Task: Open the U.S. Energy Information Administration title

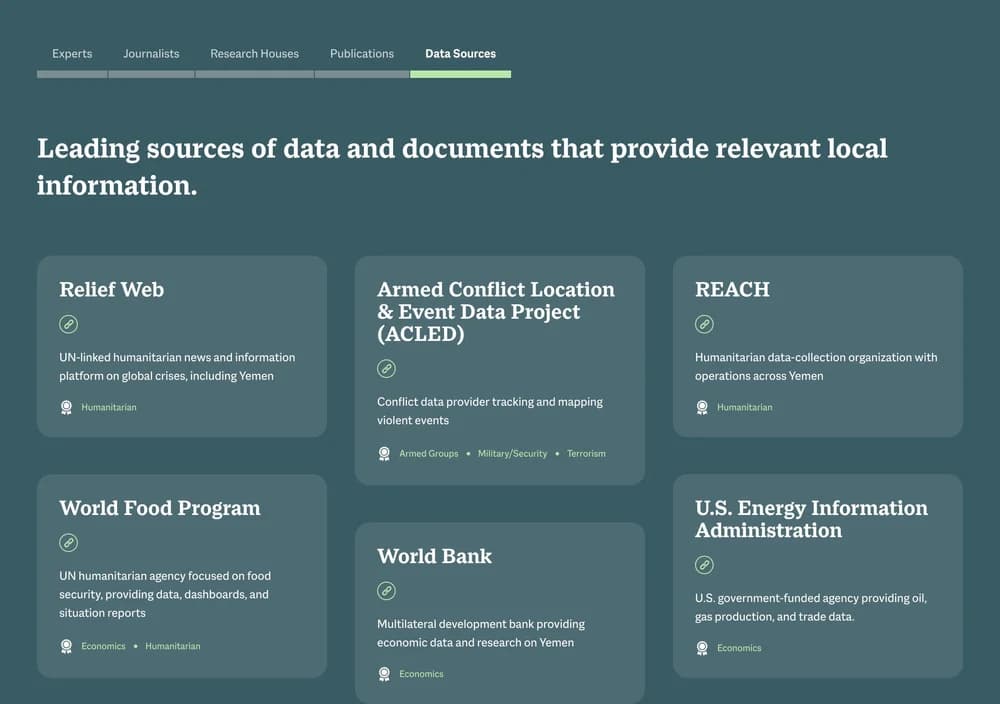Action: [x=811, y=519]
